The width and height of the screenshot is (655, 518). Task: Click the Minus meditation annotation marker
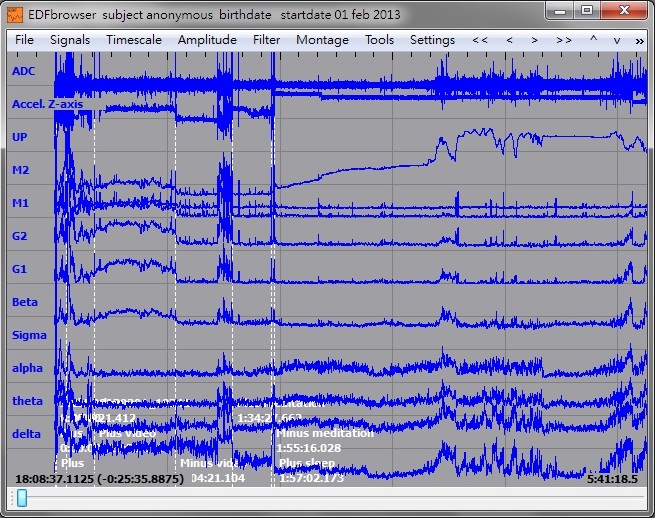[325, 433]
